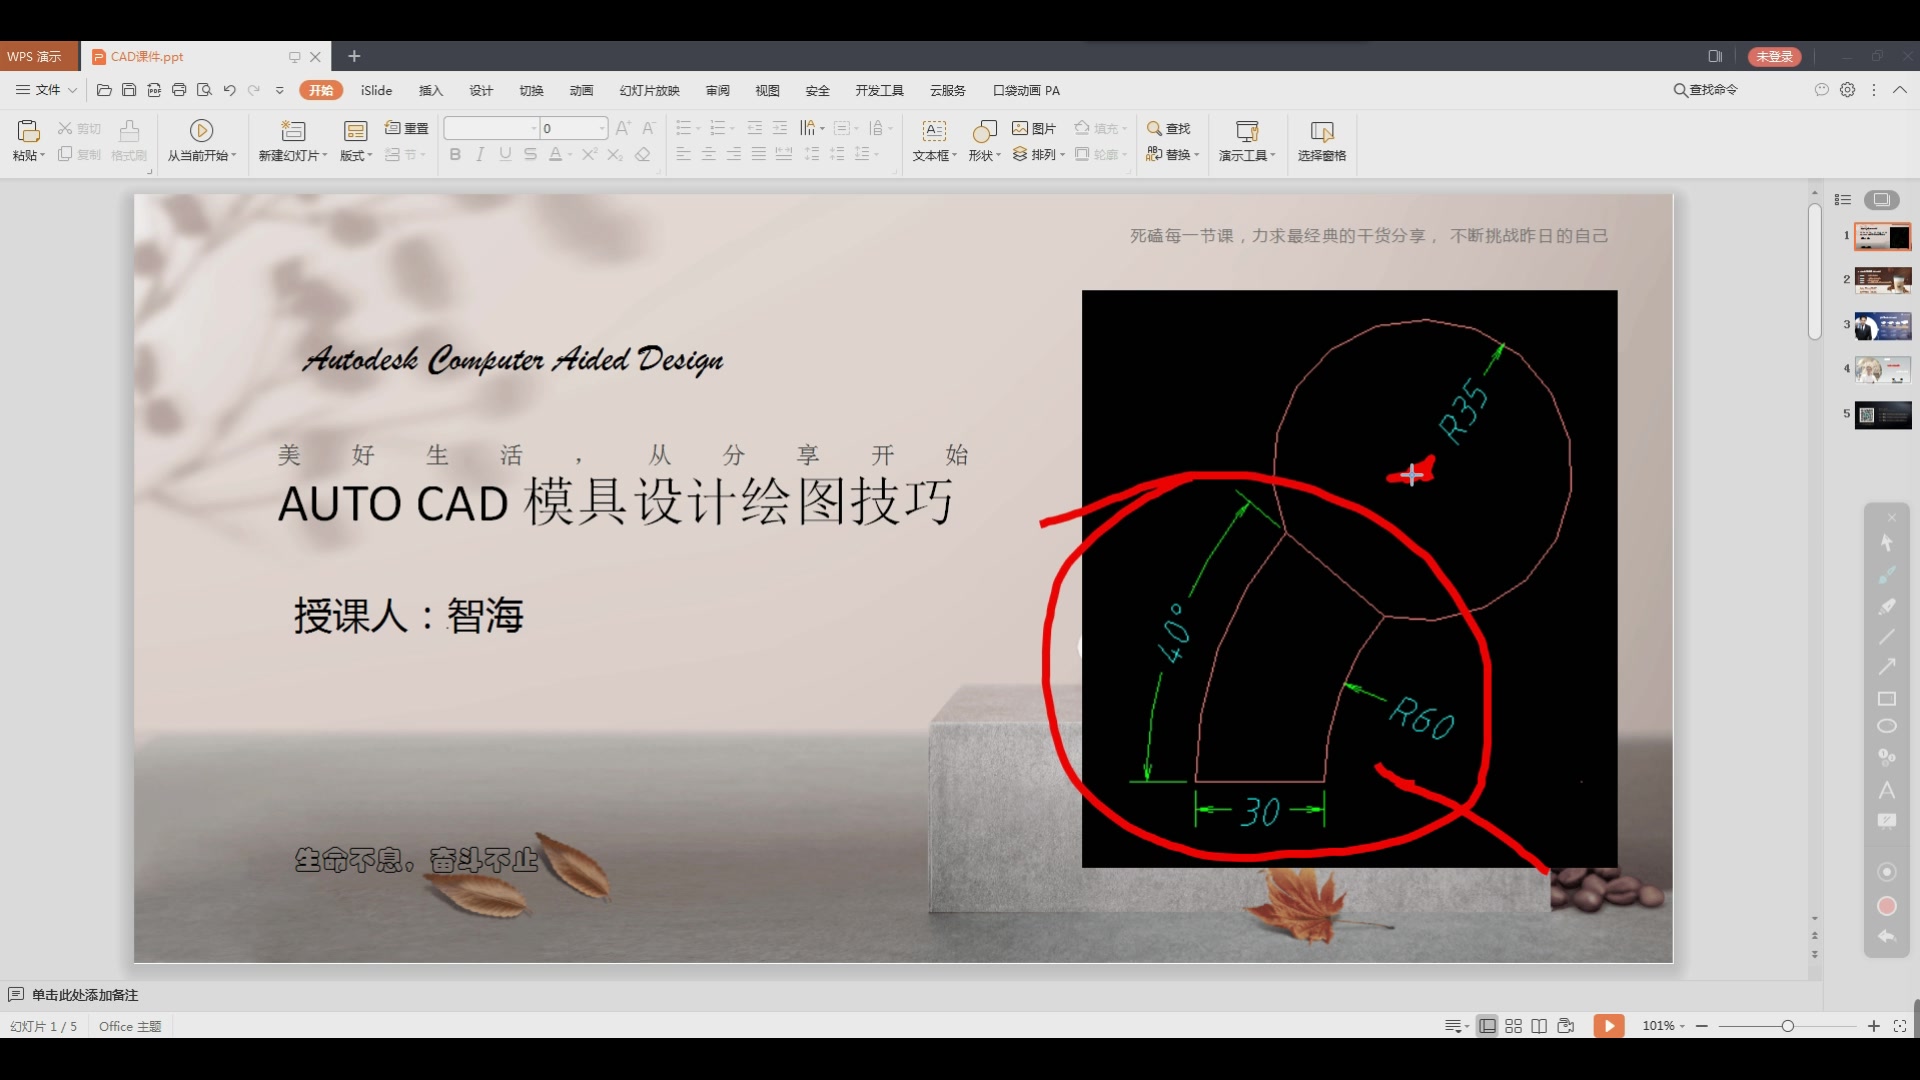Select the brush annotation tool
1920x1080 pixels.
pyautogui.click(x=1887, y=574)
